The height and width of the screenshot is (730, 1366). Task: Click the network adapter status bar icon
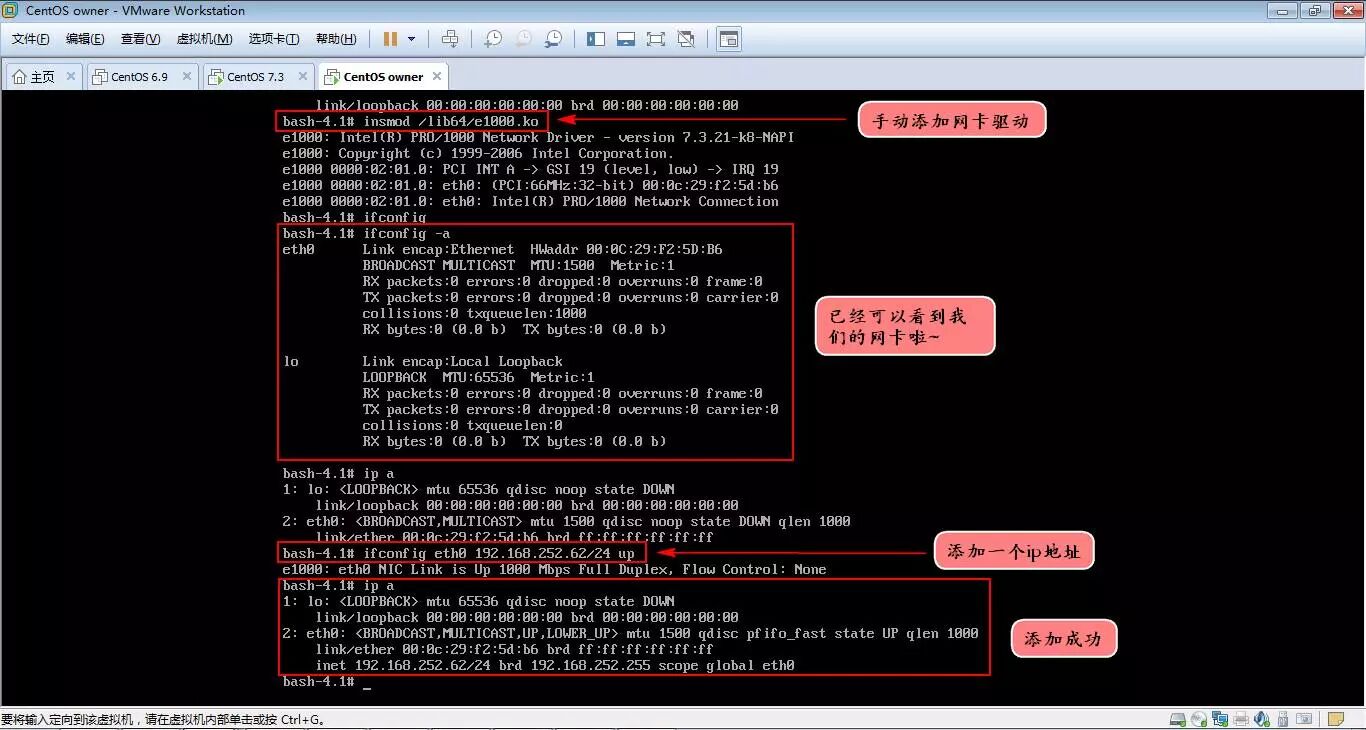[1220, 719]
